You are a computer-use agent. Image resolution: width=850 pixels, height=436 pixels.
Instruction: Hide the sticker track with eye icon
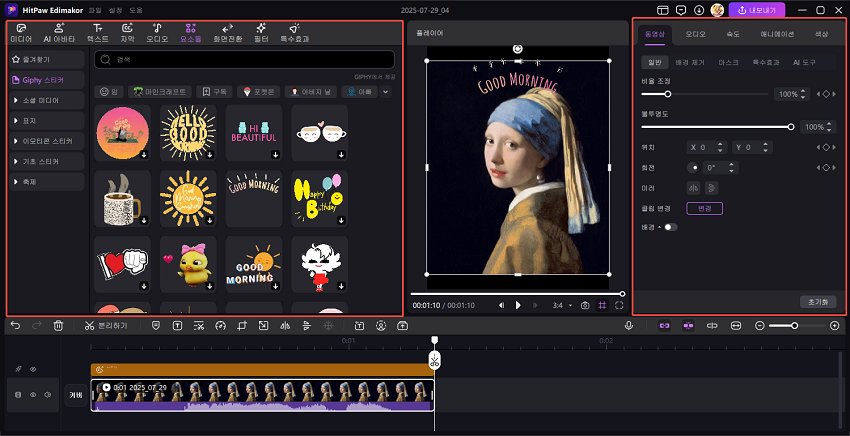pos(33,369)
